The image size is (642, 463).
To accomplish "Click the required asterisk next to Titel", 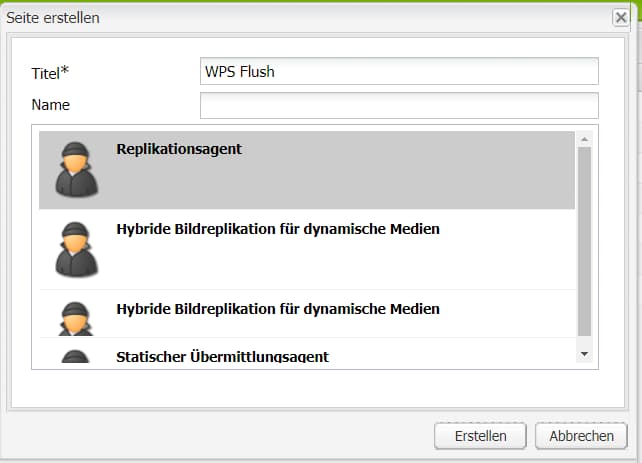I will pyautogui.click(x=66, y=70).
